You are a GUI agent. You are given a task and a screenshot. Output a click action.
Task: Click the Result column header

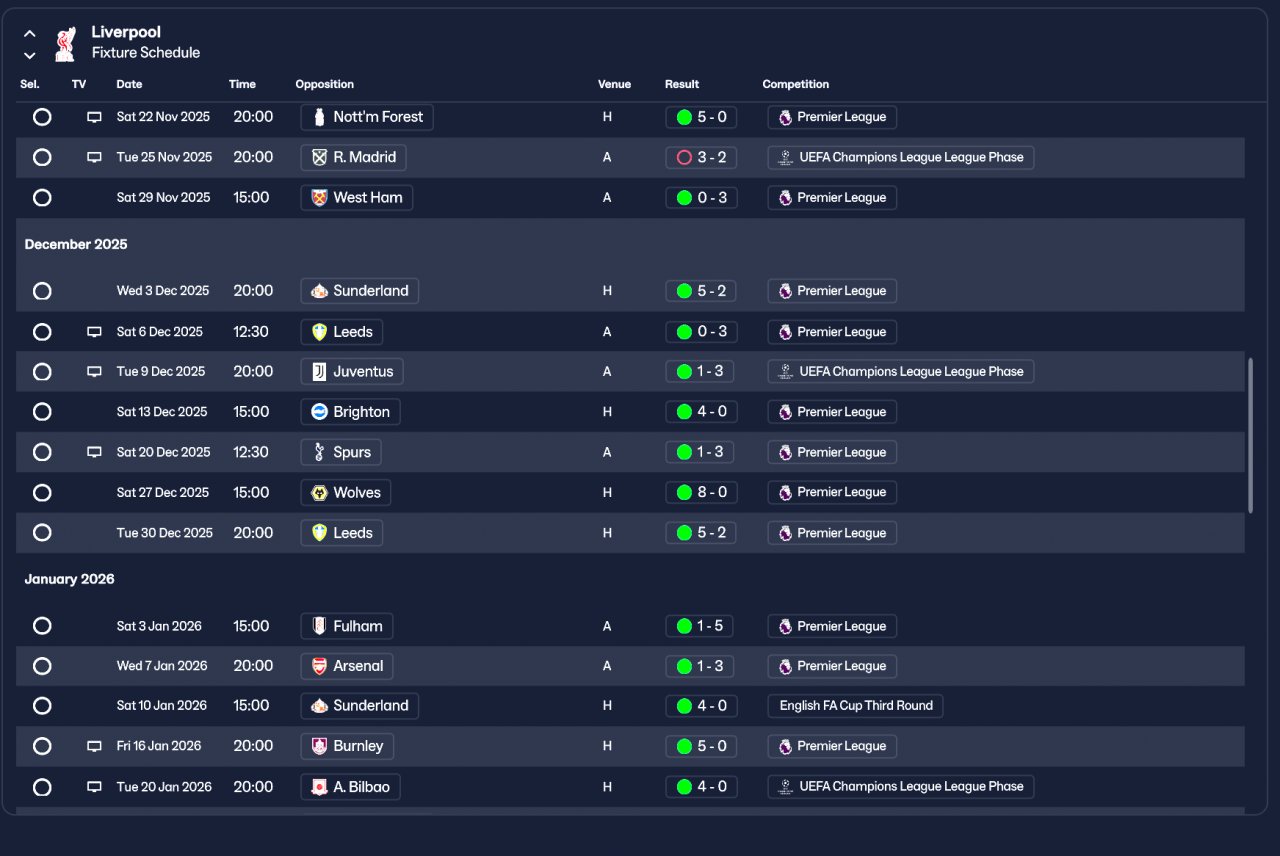point(682,84)
